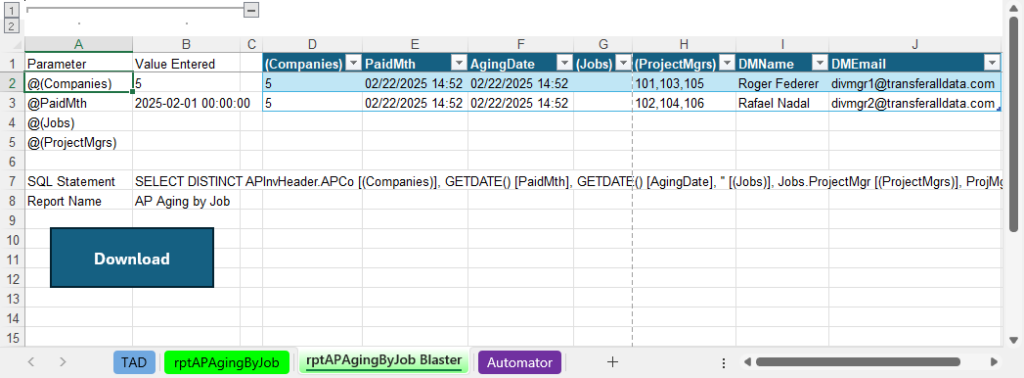This screenshot has width=1024, height=378.
Task: Select column A header
Action: [x=78, y=44]
